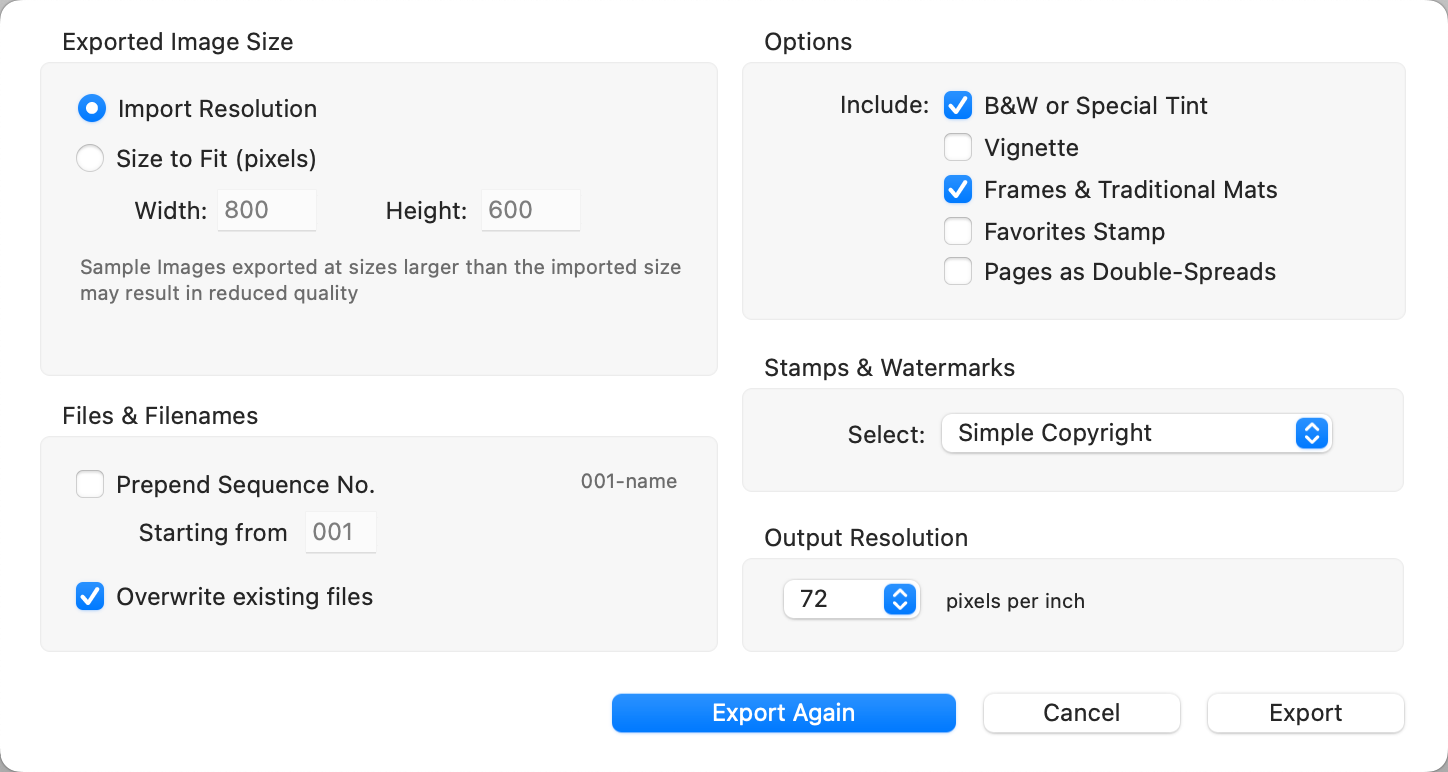Image resolution: width=1448 pixels, height=772 pixels.
Task: Click the Height input field
Action: [530, 210]
